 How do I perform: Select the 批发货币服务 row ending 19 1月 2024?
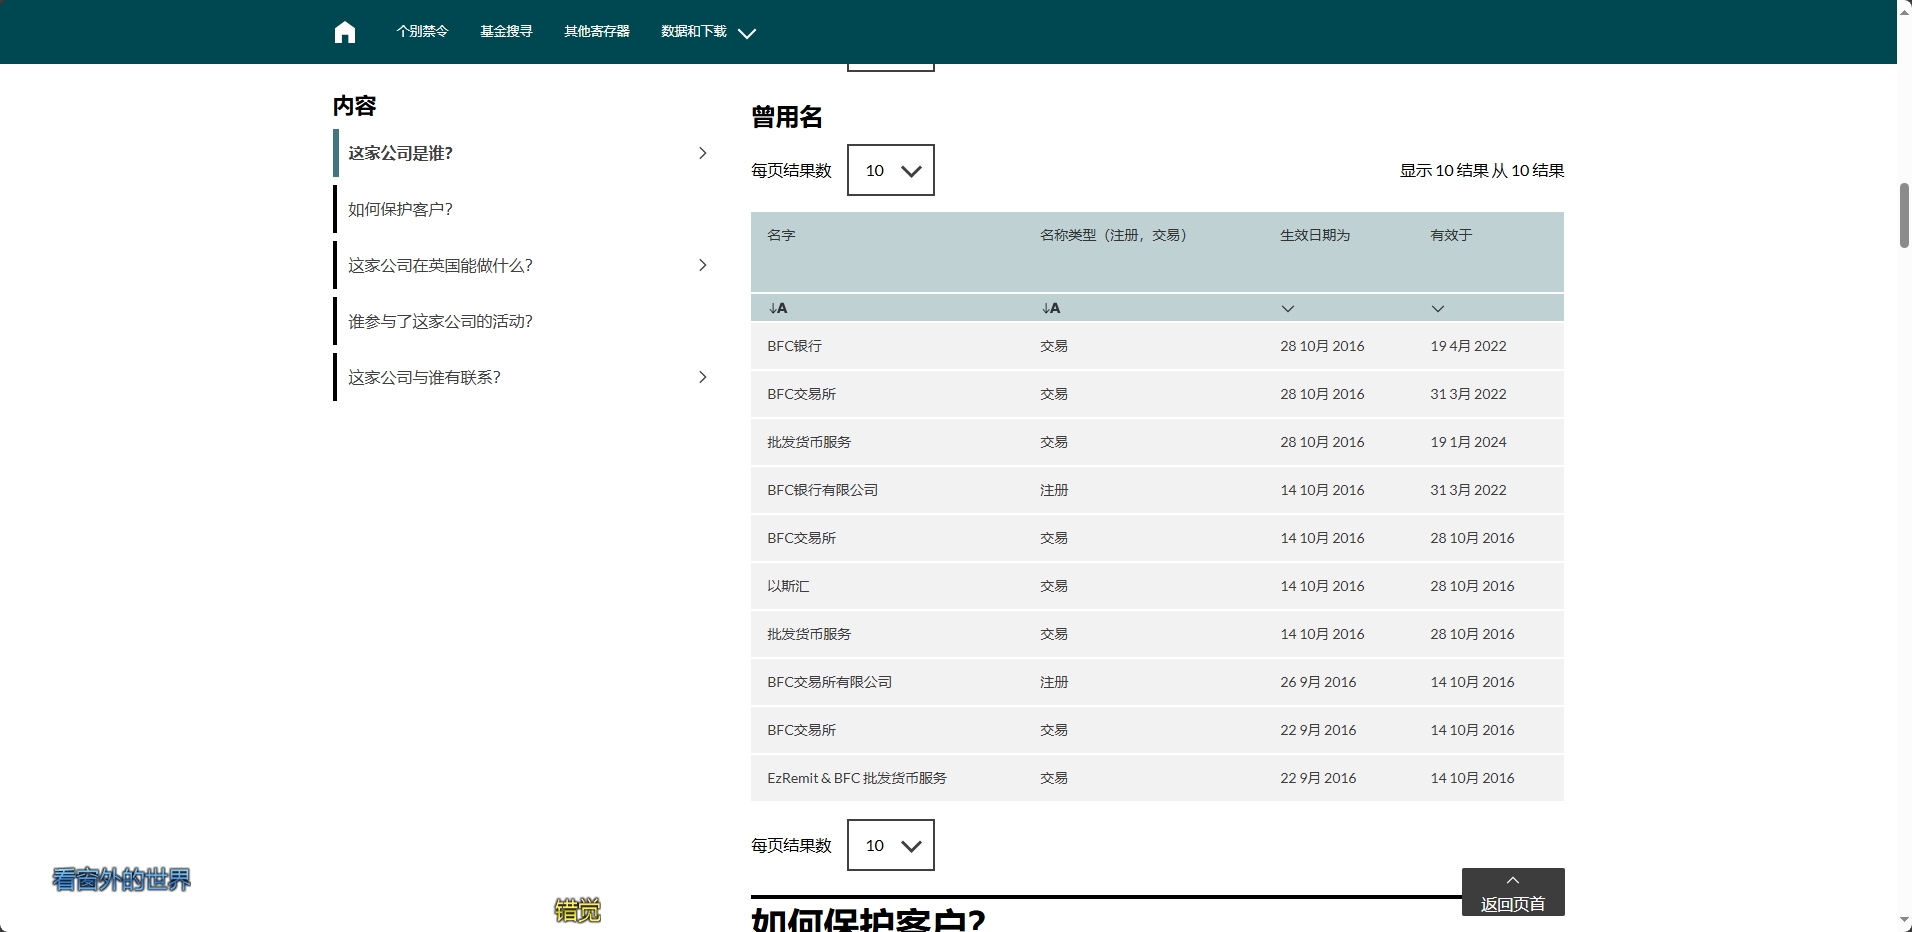click(x=1157, y=442)
